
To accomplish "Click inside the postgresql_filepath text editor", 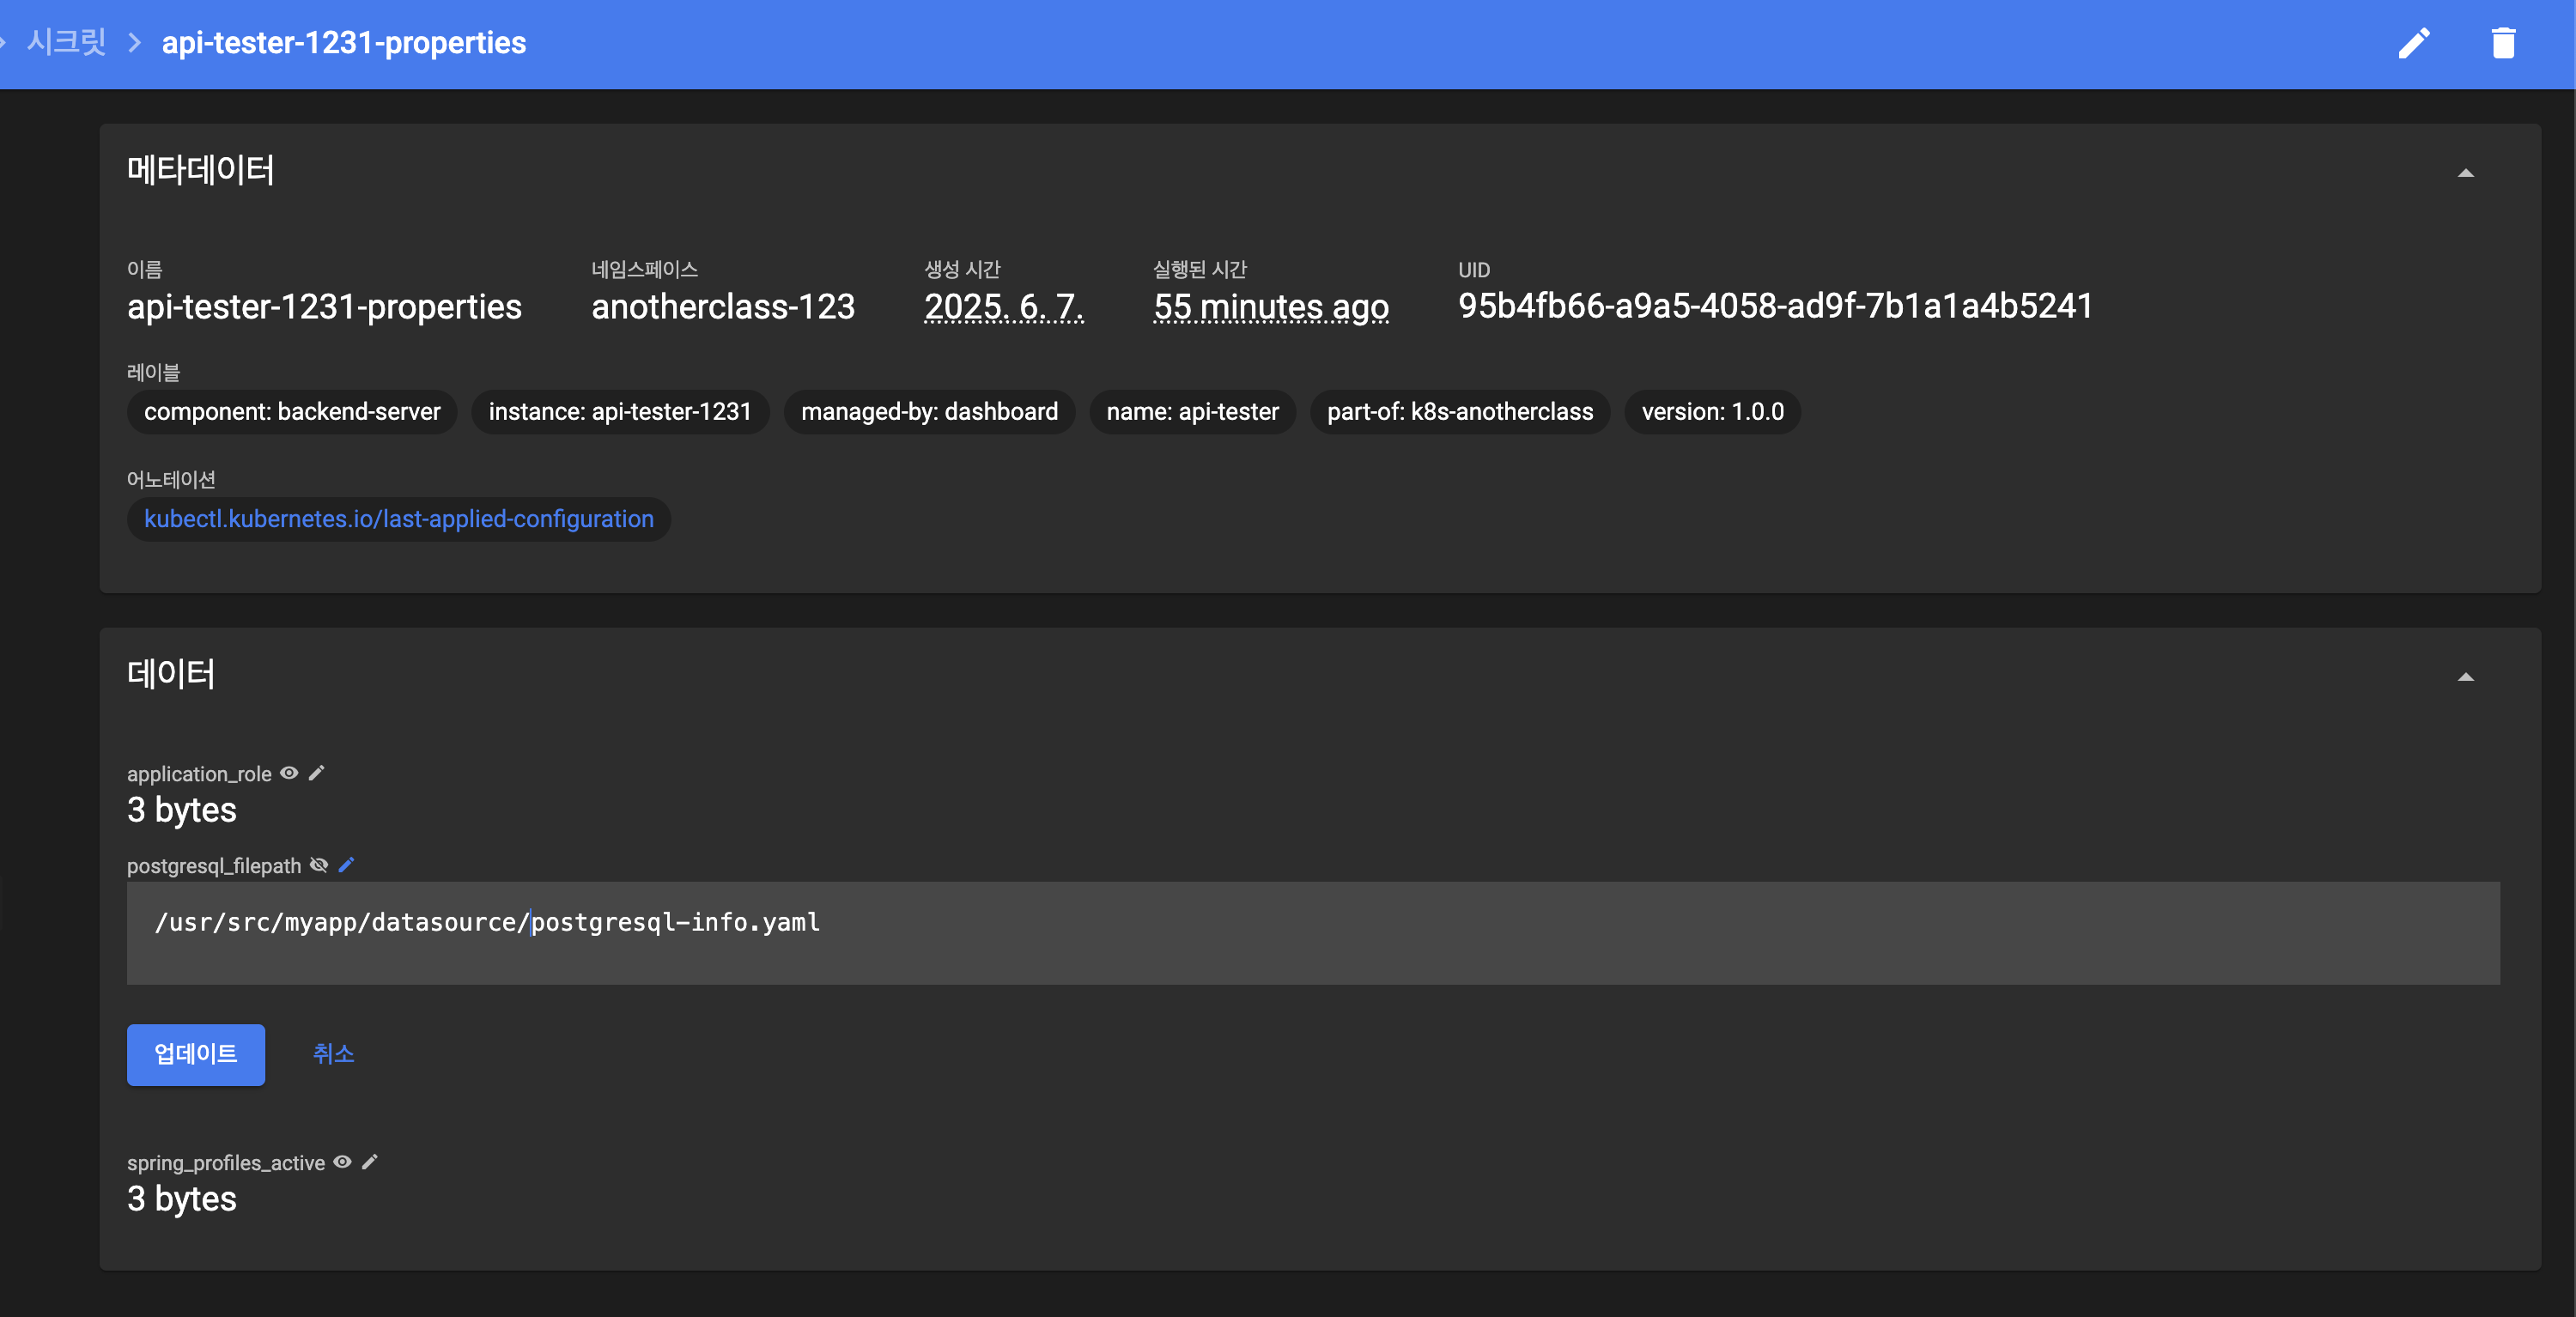I will 1312,932.
